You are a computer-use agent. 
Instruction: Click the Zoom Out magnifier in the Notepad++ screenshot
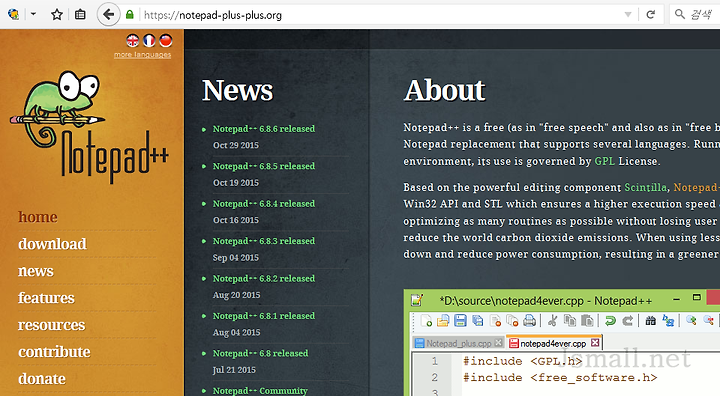click(709, 320)
